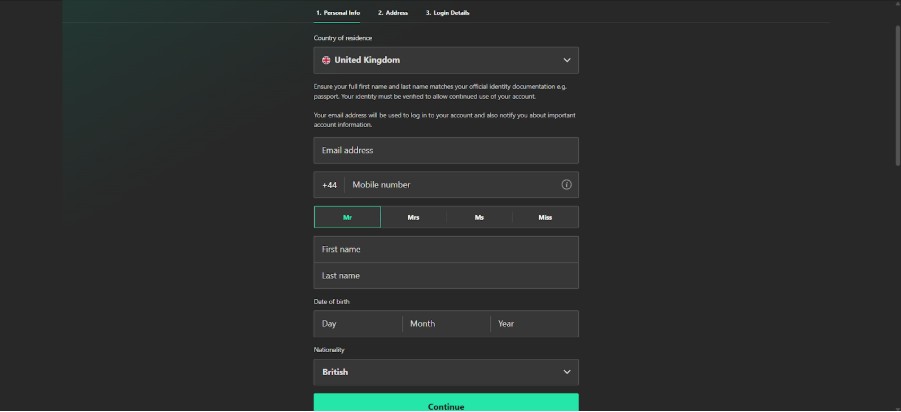Go to the Address step tab
Image resolution: width=901 pixels, height=412 pixels.
[393, 13]
